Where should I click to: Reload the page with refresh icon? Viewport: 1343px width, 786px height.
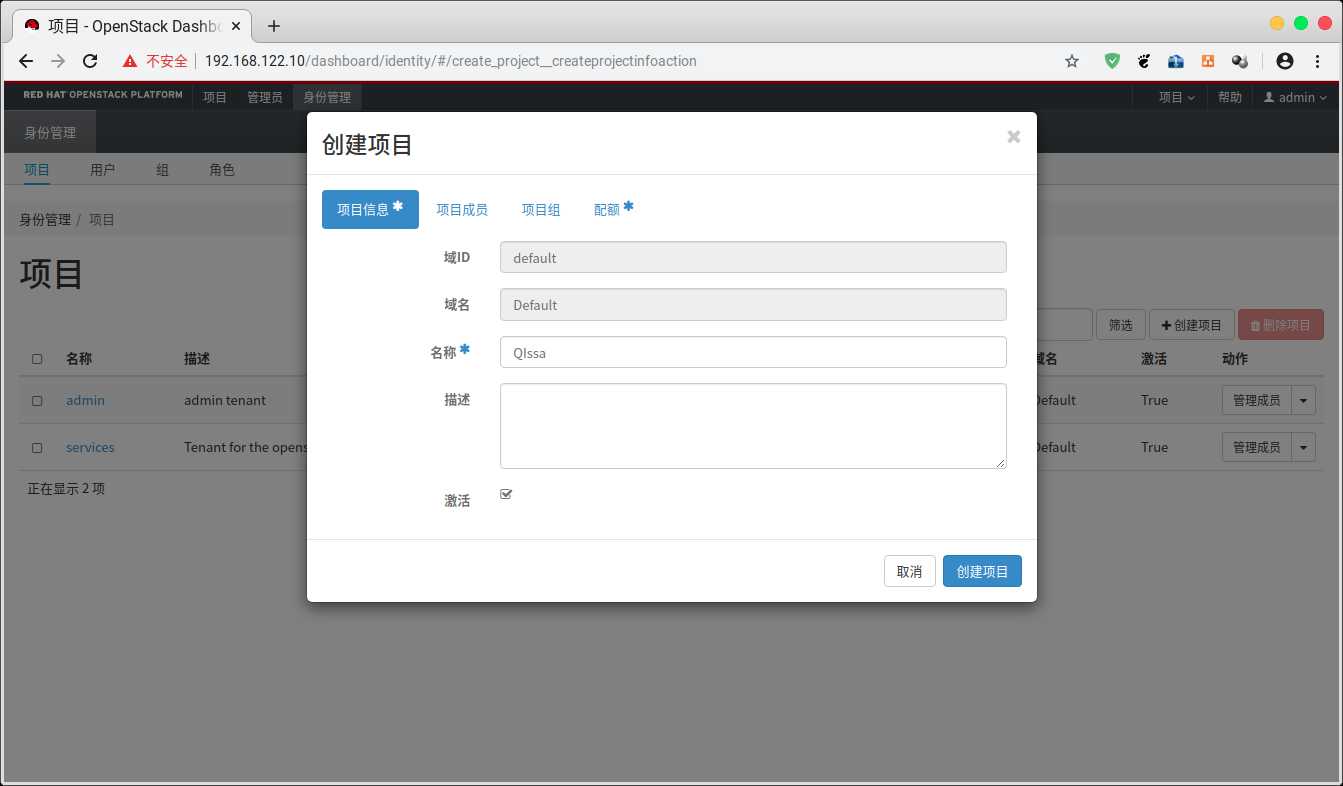(90, 61)
